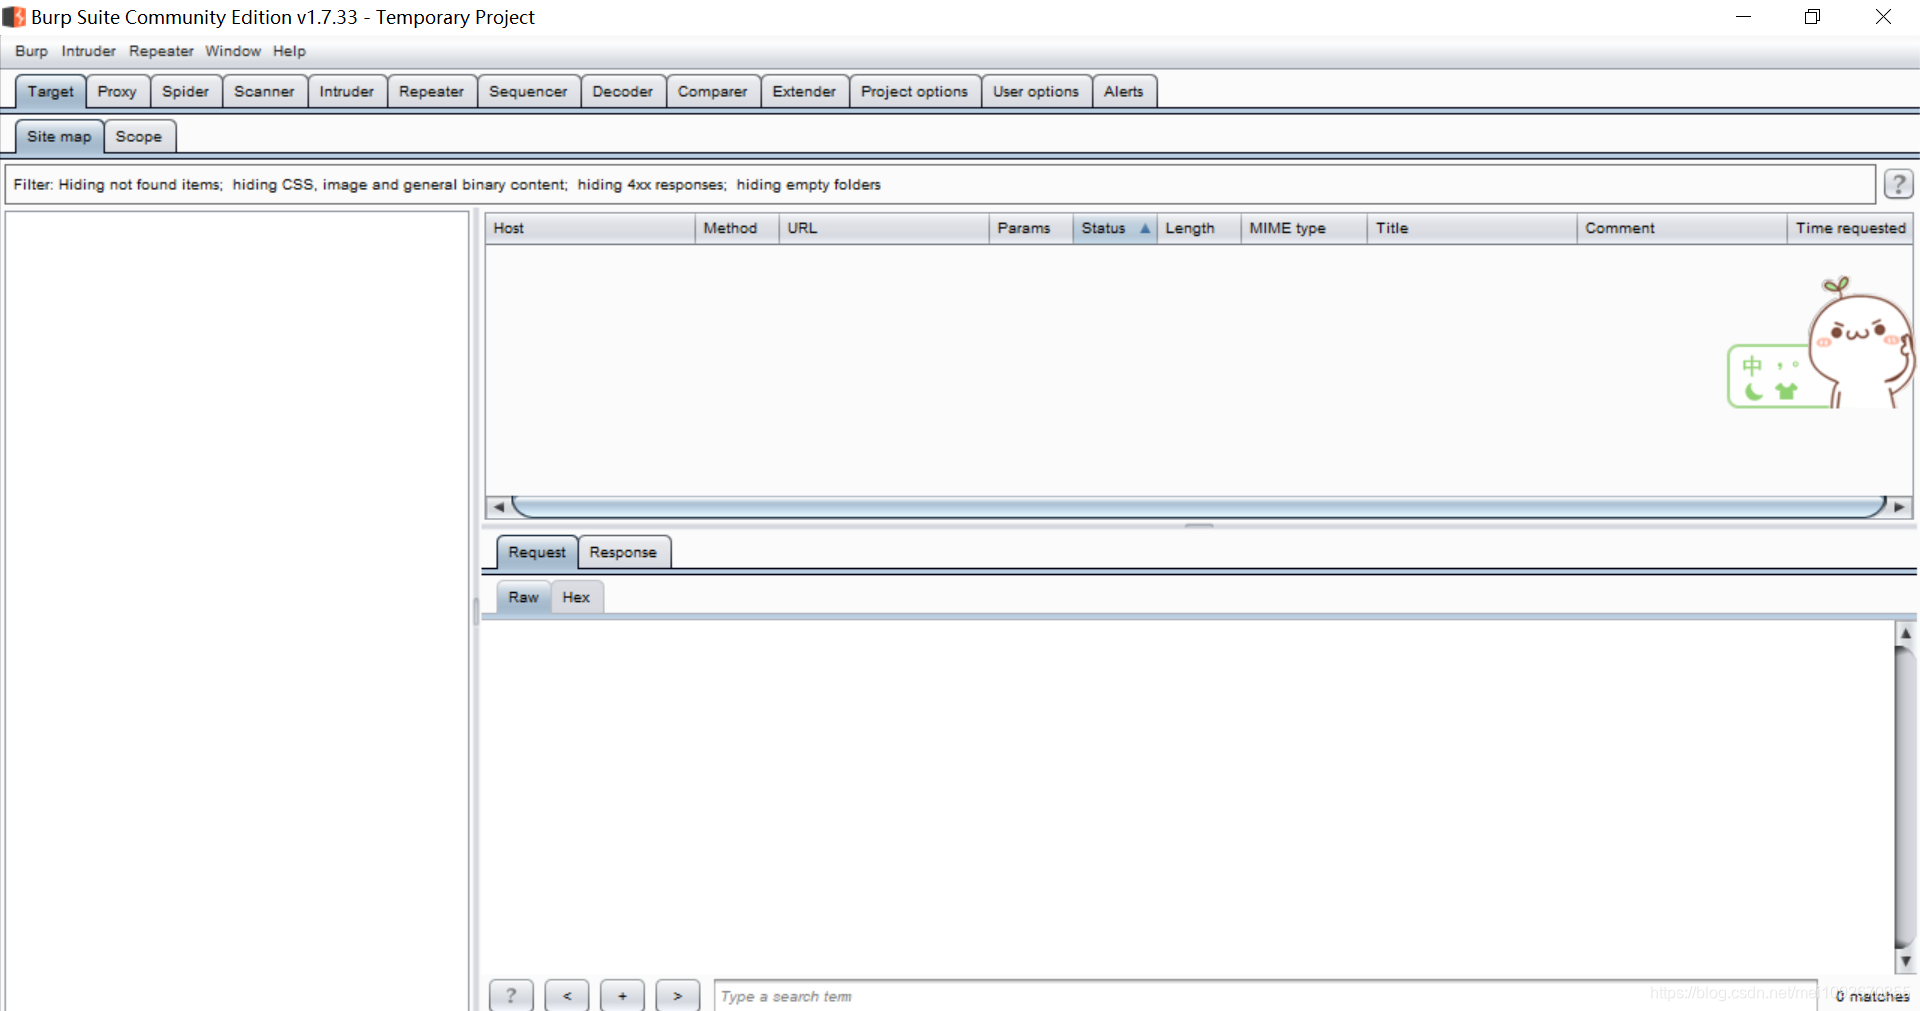This screenshot has height=1011, width=1920.
Task: Close the Burp Suite window
Action: [x=1883, y=17]
